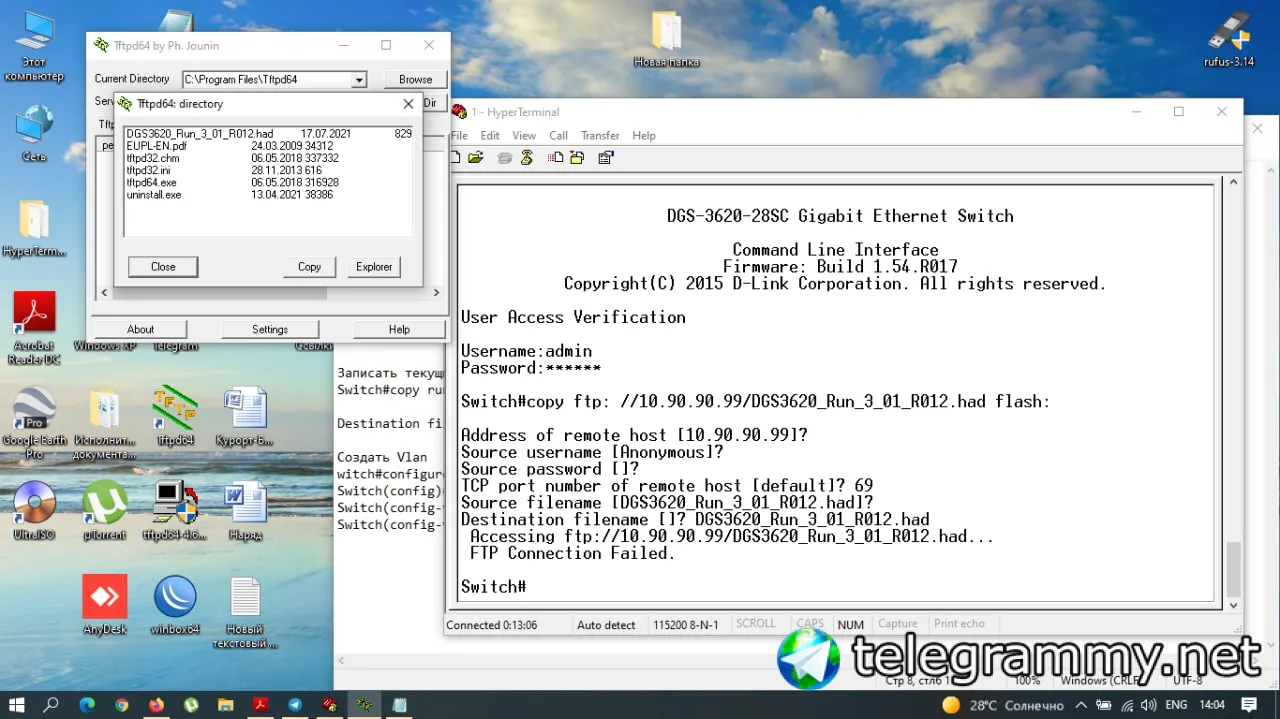Open the HyperTerminal File menu
The image size is (1280, 719).
[460, 136]
